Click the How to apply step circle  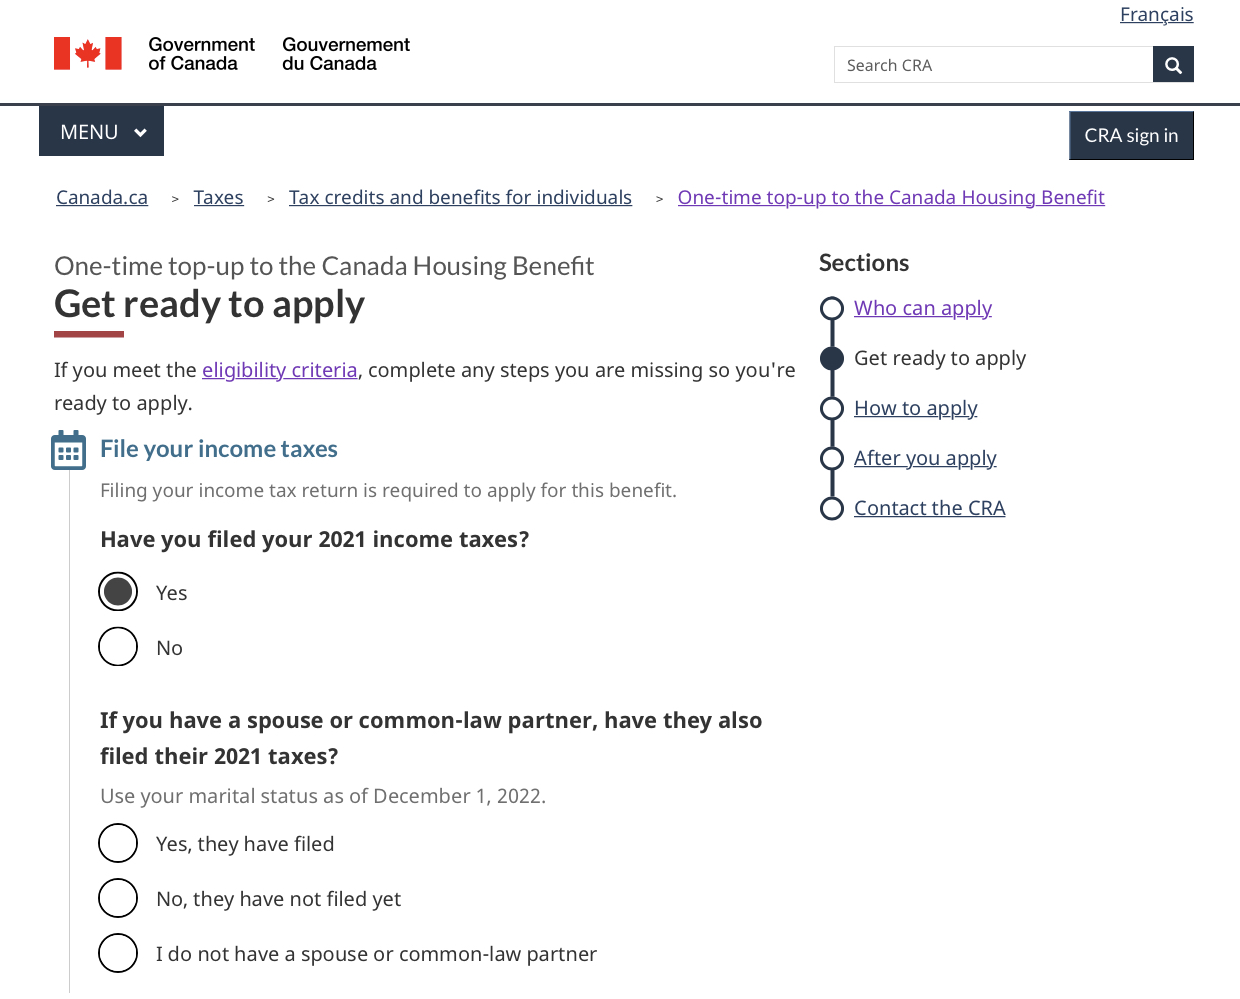point(831,408)
